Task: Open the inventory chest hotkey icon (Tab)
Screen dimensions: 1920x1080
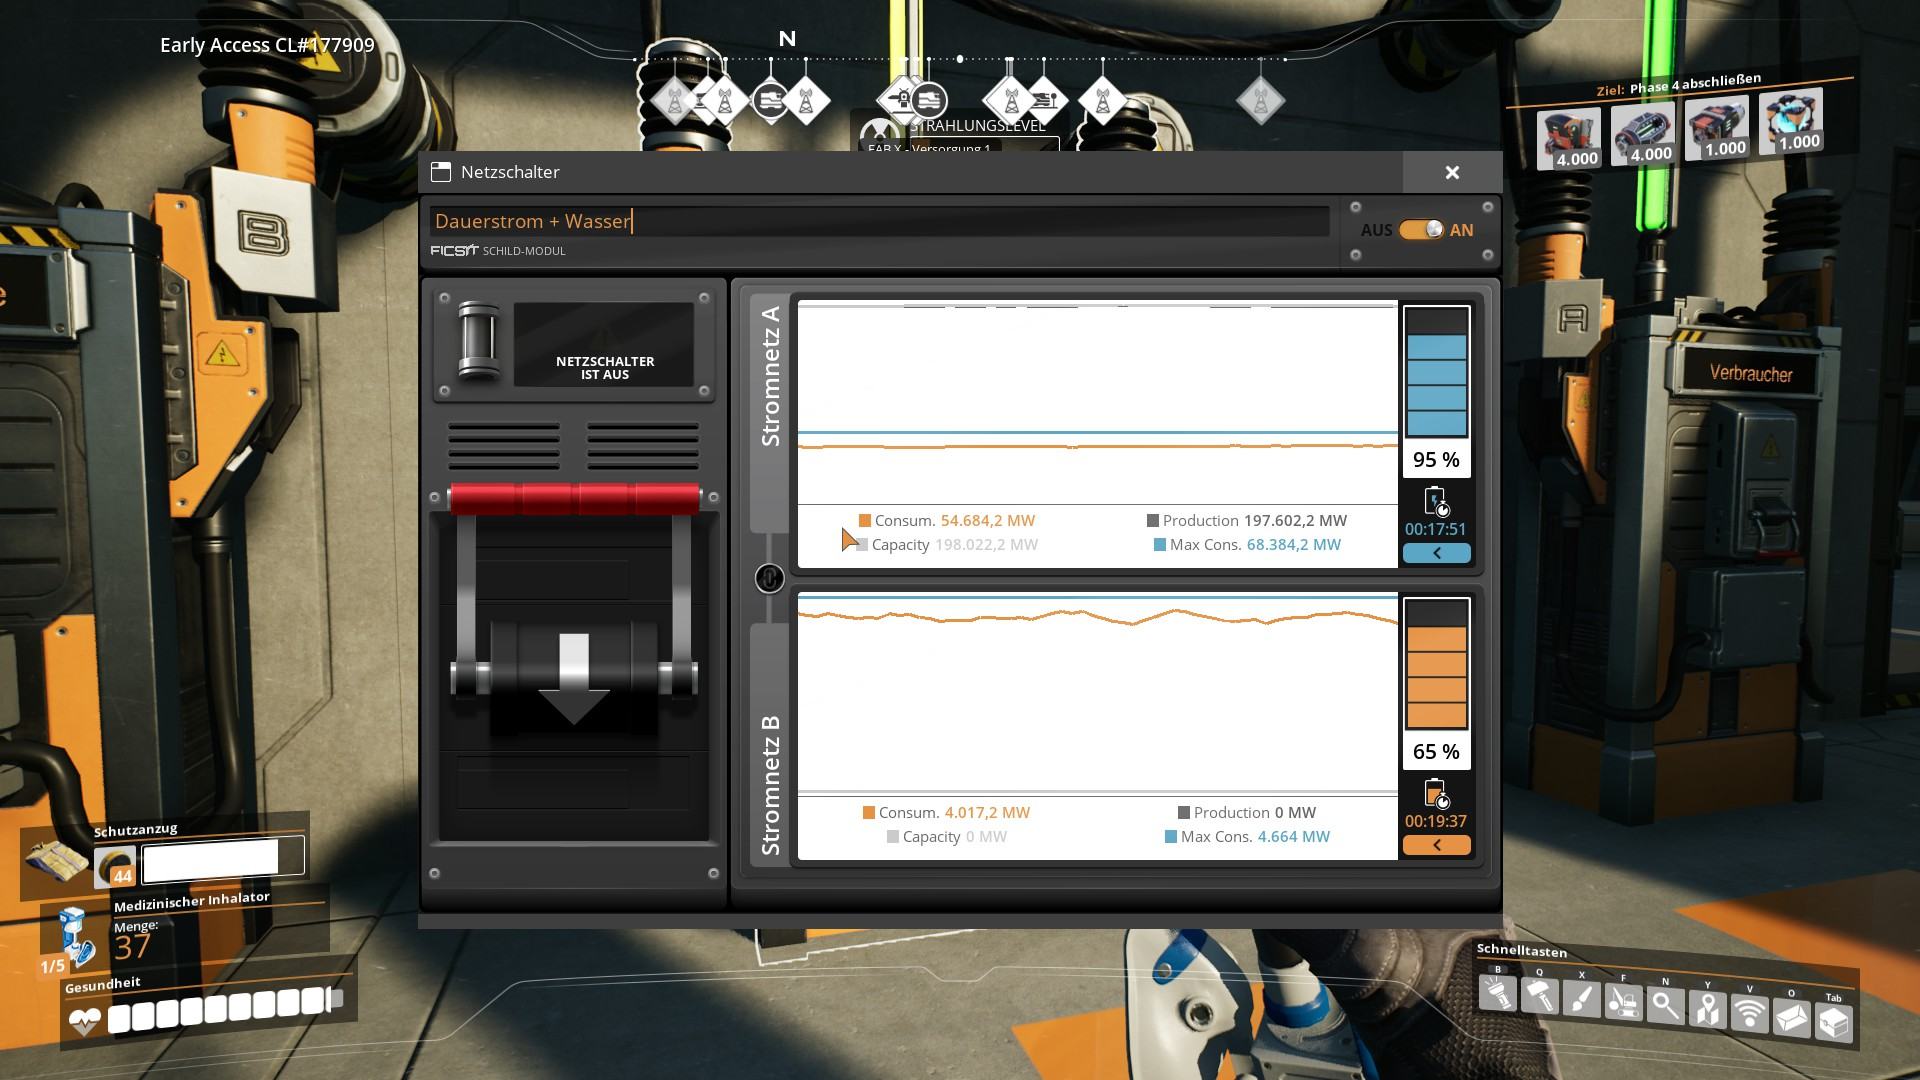Action: (x=1833, y=1023)
